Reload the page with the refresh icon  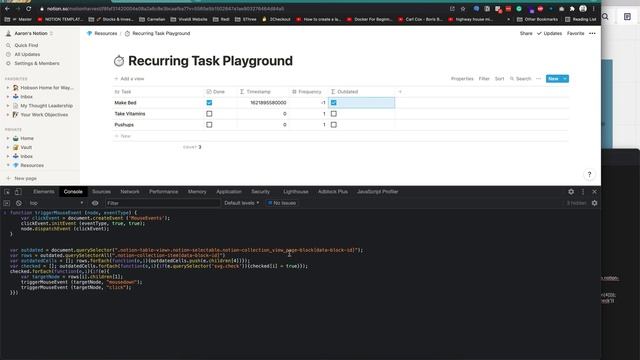pos(29,9)
